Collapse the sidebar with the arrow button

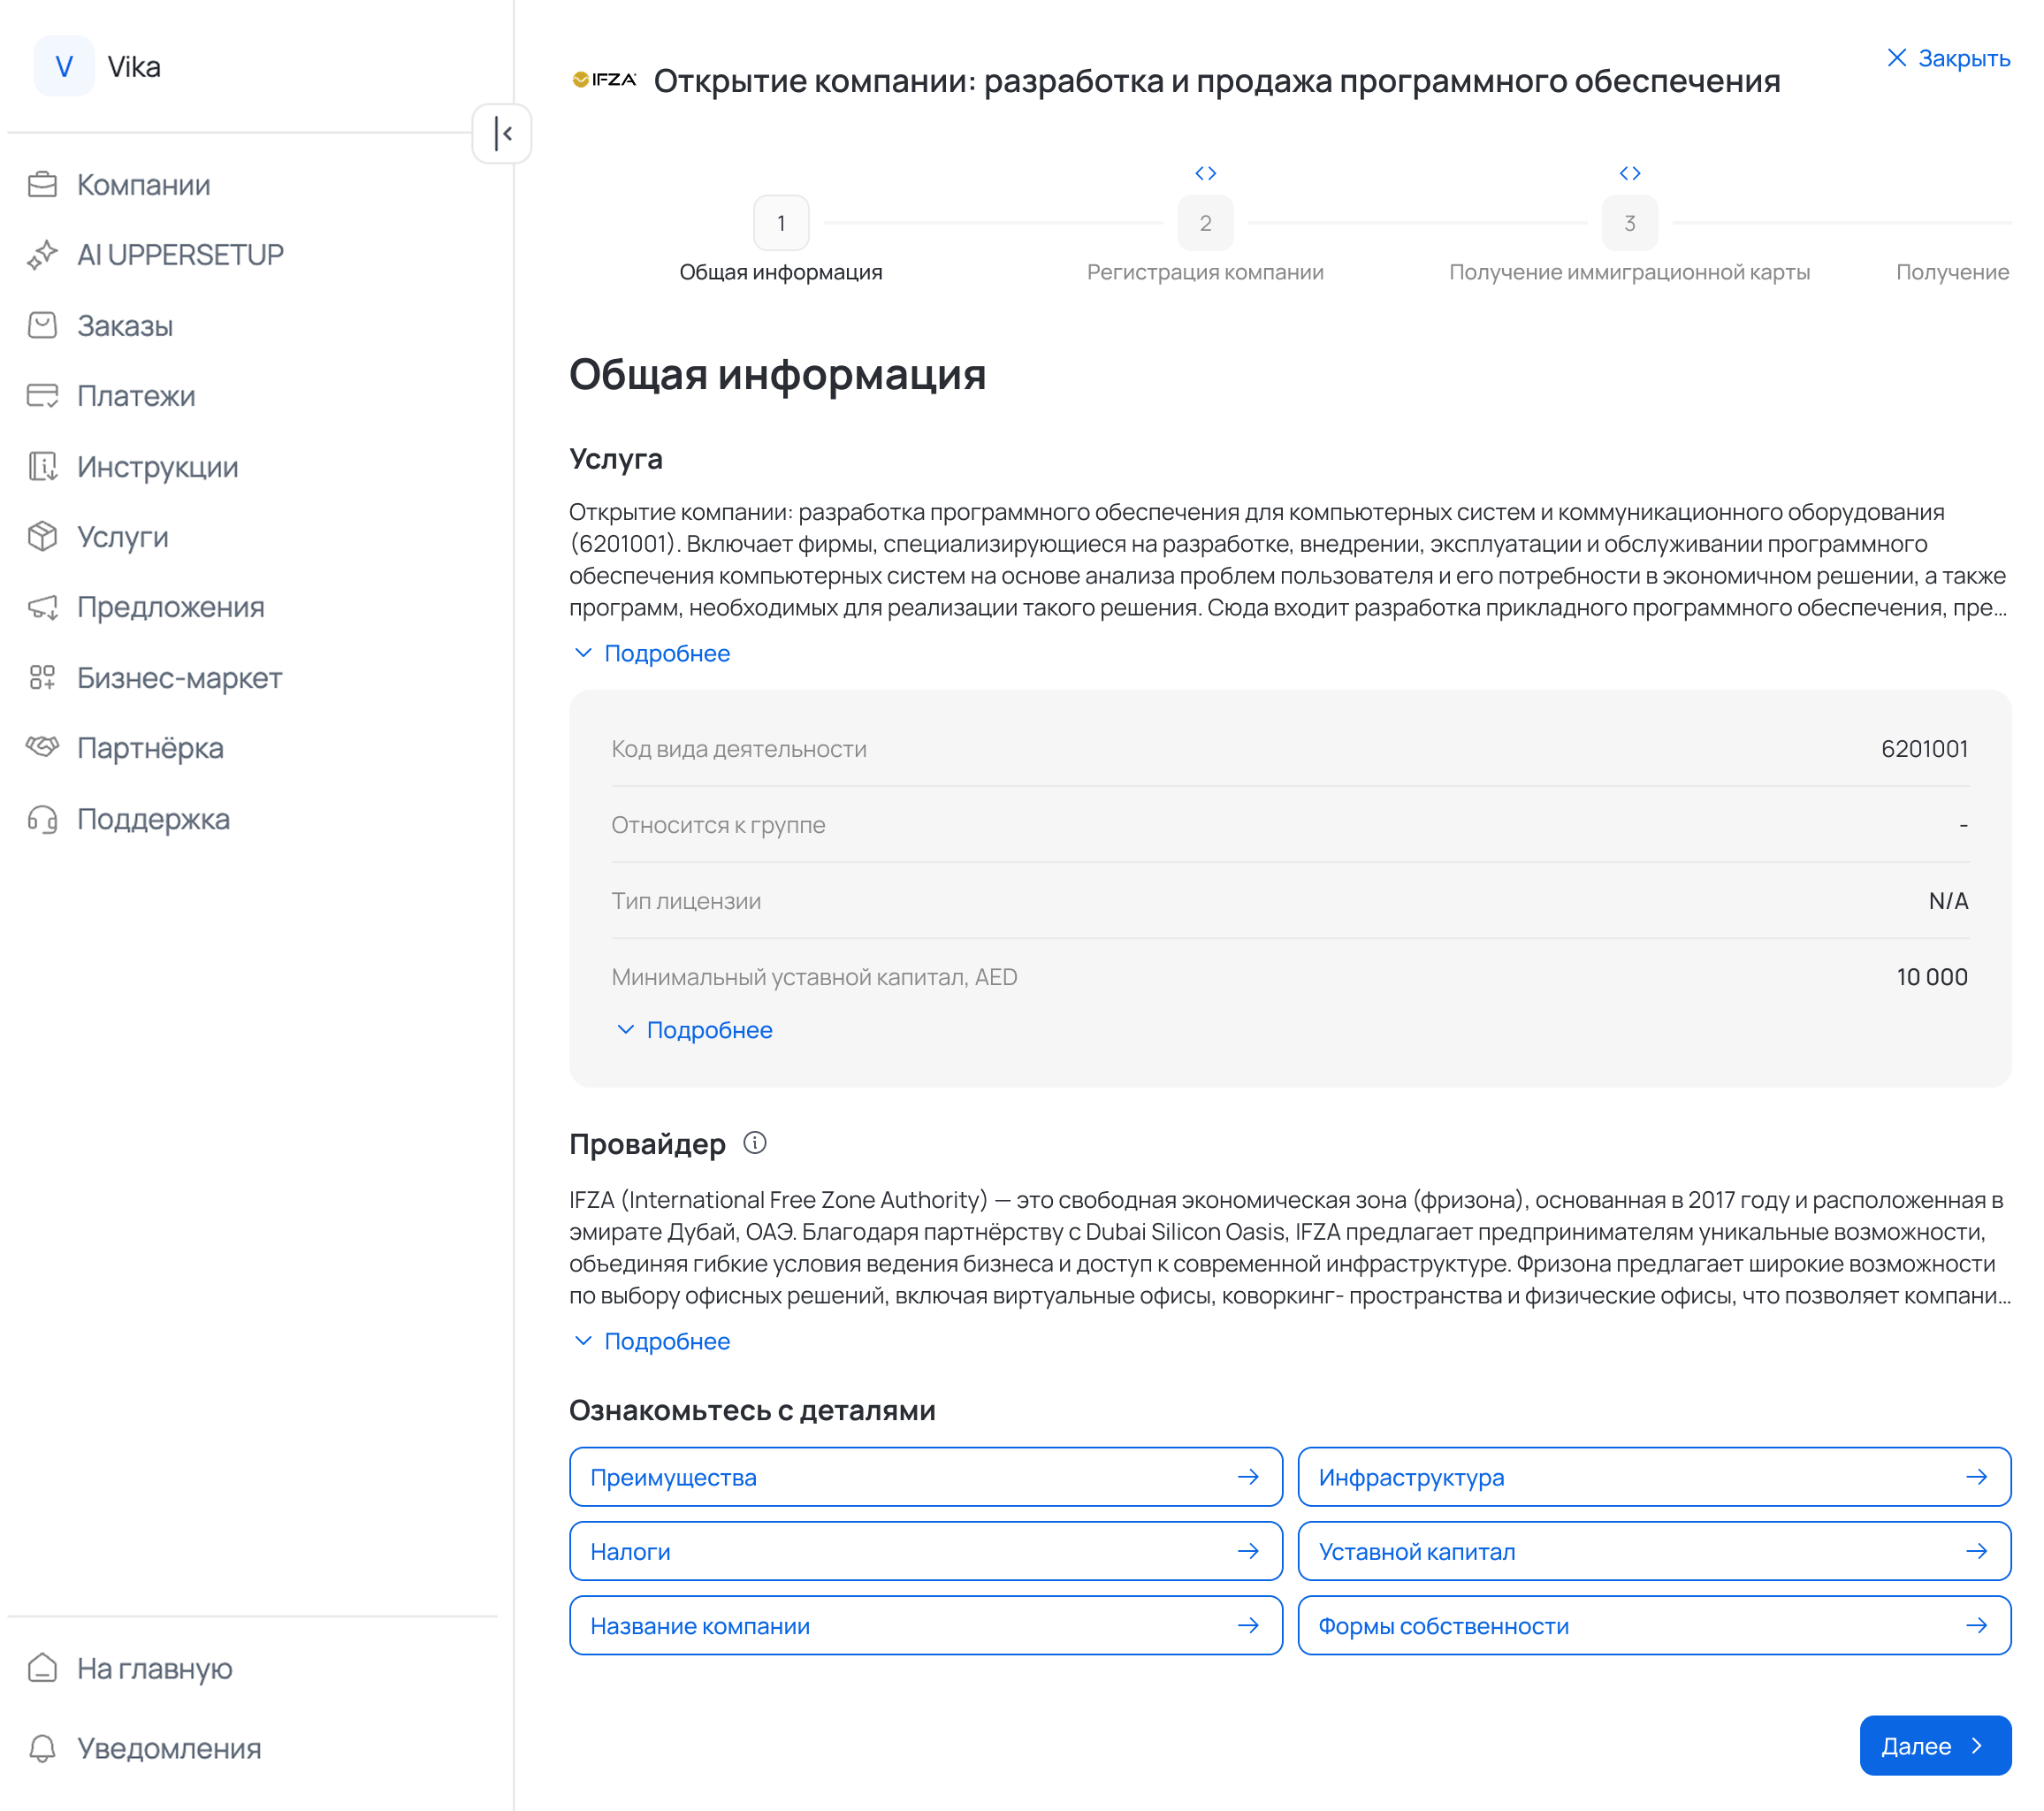coord(502,133)
